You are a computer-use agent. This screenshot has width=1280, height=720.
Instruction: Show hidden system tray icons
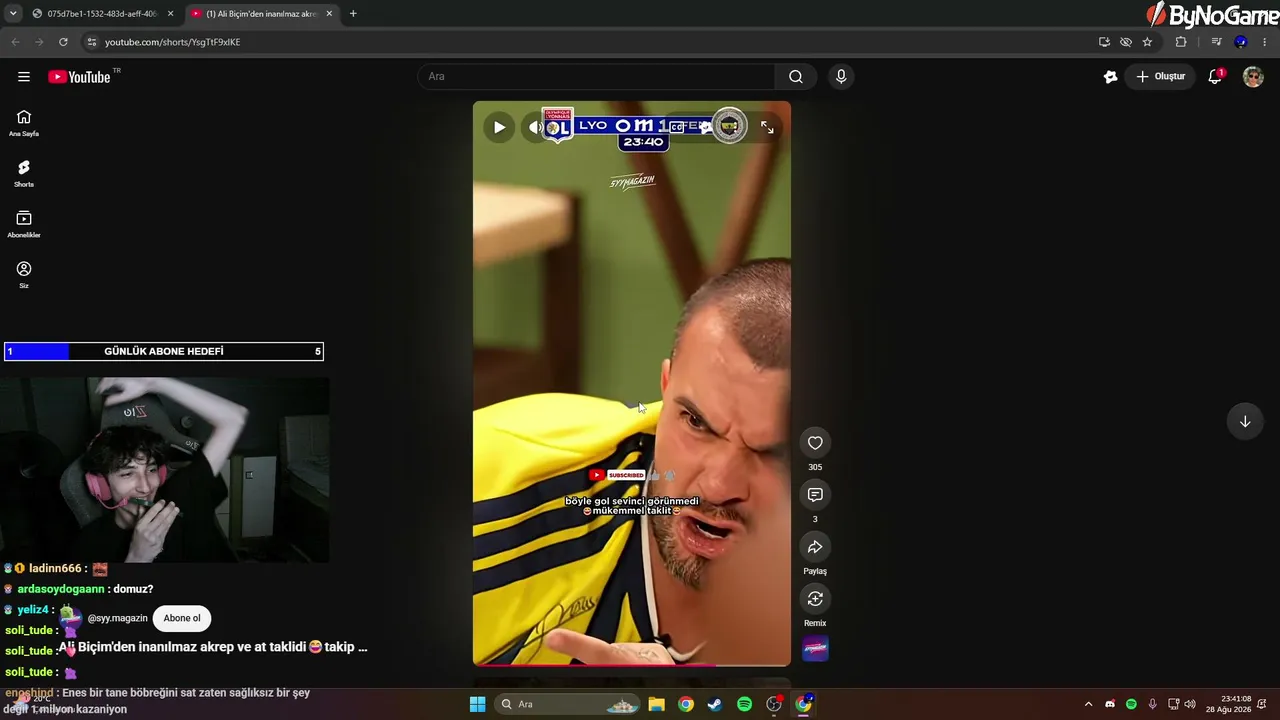(x=1088, y=704)
